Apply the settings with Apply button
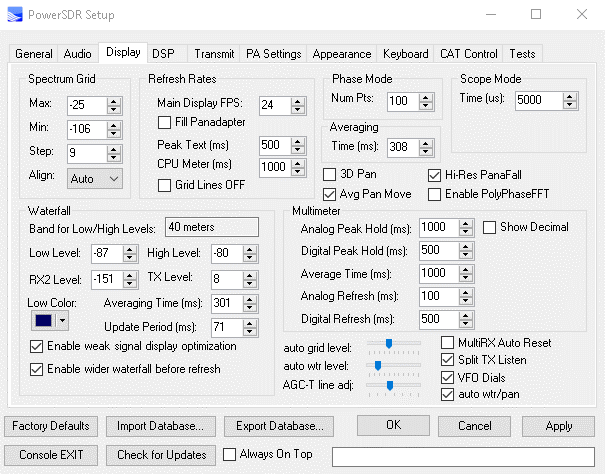Viewport: 605px width, 474px height. (x=558, y=426)
